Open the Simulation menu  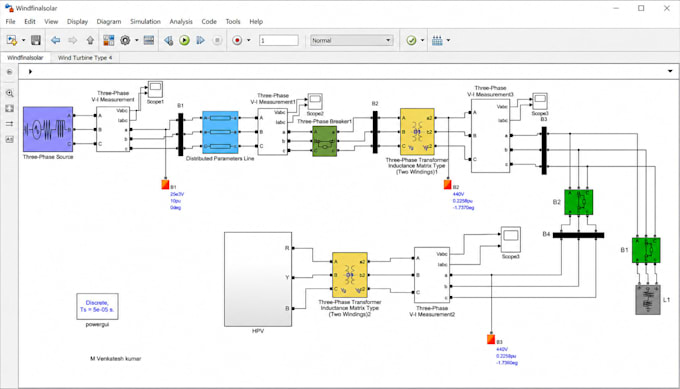pos(145,21)
